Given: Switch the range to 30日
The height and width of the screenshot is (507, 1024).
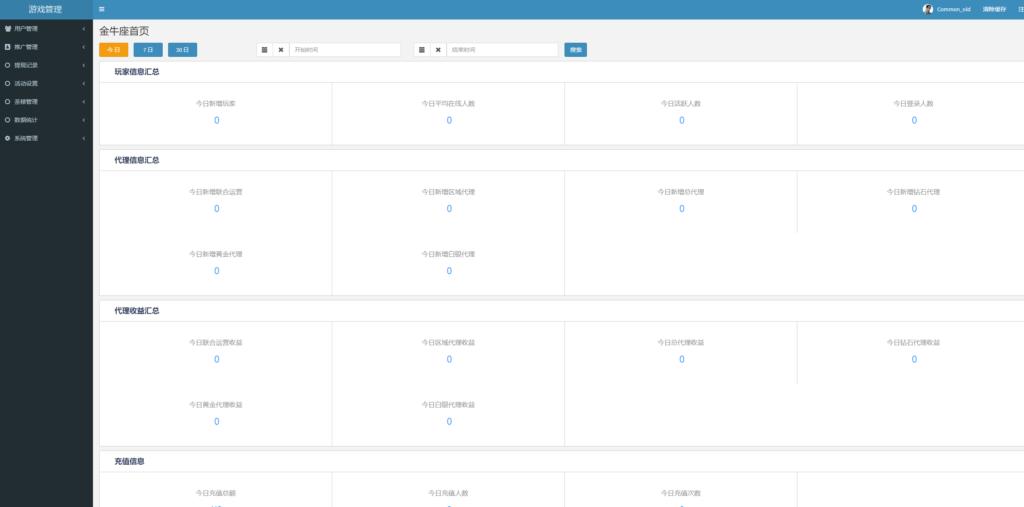Looking at the screenshot, I should click(x=182, y=50).
